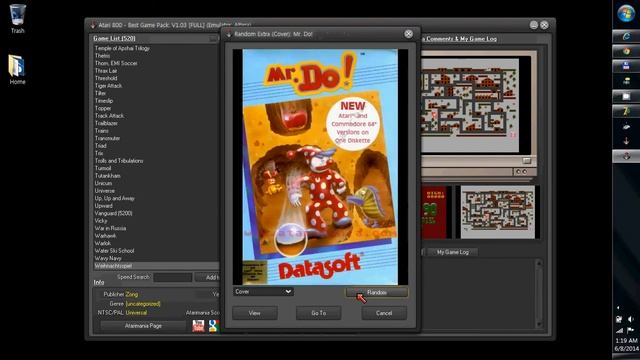The width and height of the screenshot is (640, 360).
Task: Open the Cover type dropdown
Action: tap(263, 291)
